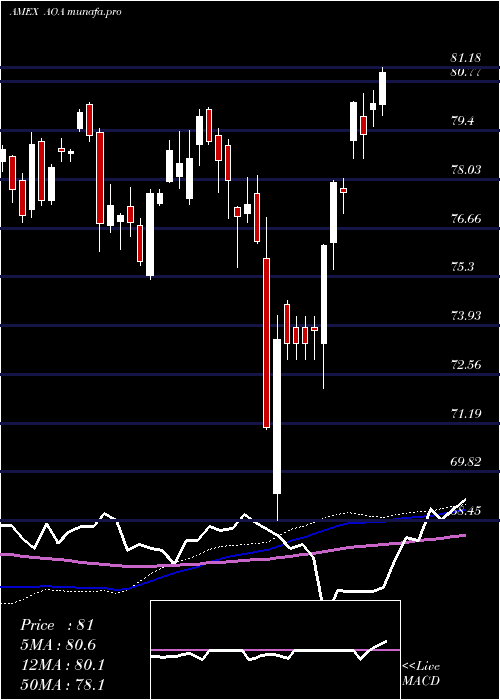The image size is (500, 700).
Task: Click the '<<Live MACD' label
Action: (x=421, y=673)
